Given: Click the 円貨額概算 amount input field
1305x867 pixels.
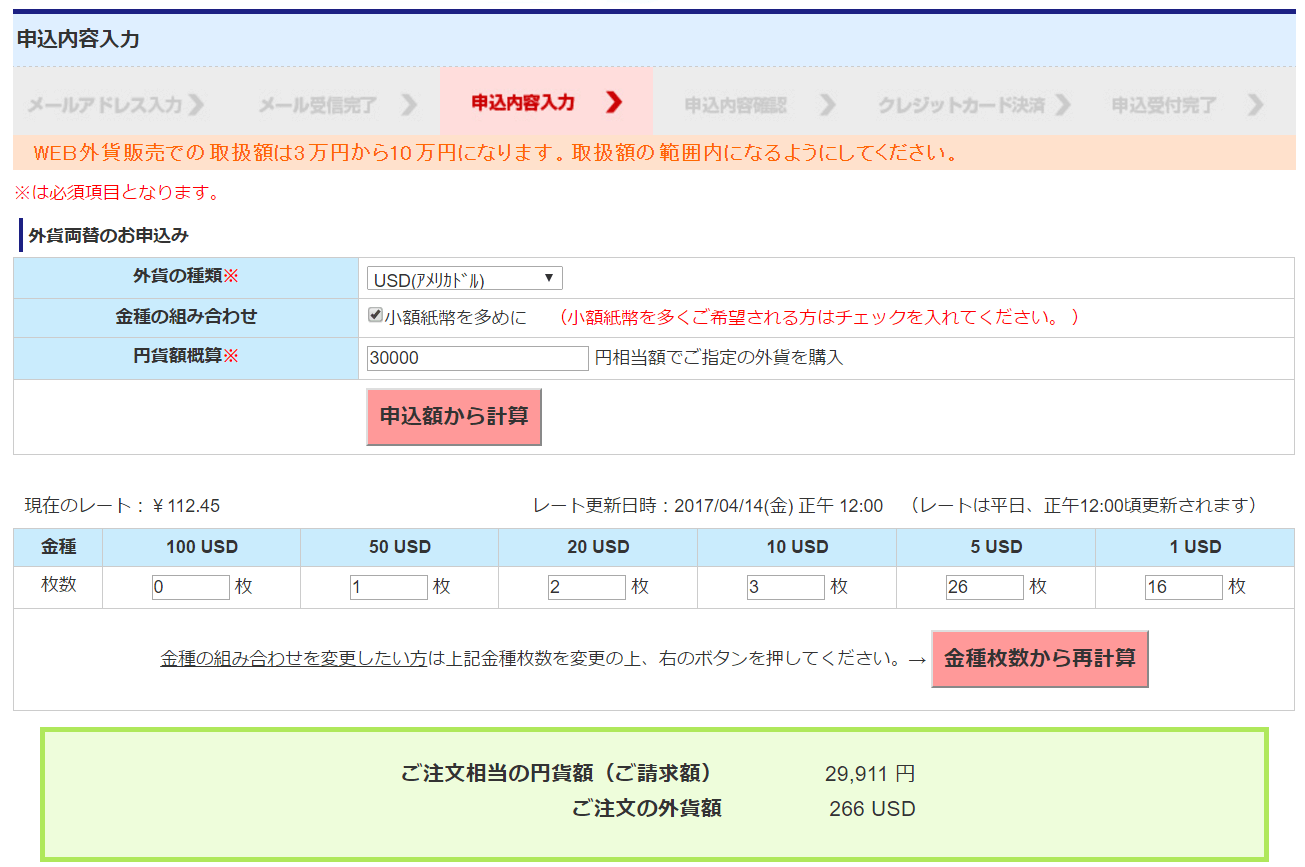Looking at the screenshot, I should click(x=477, y=358).
